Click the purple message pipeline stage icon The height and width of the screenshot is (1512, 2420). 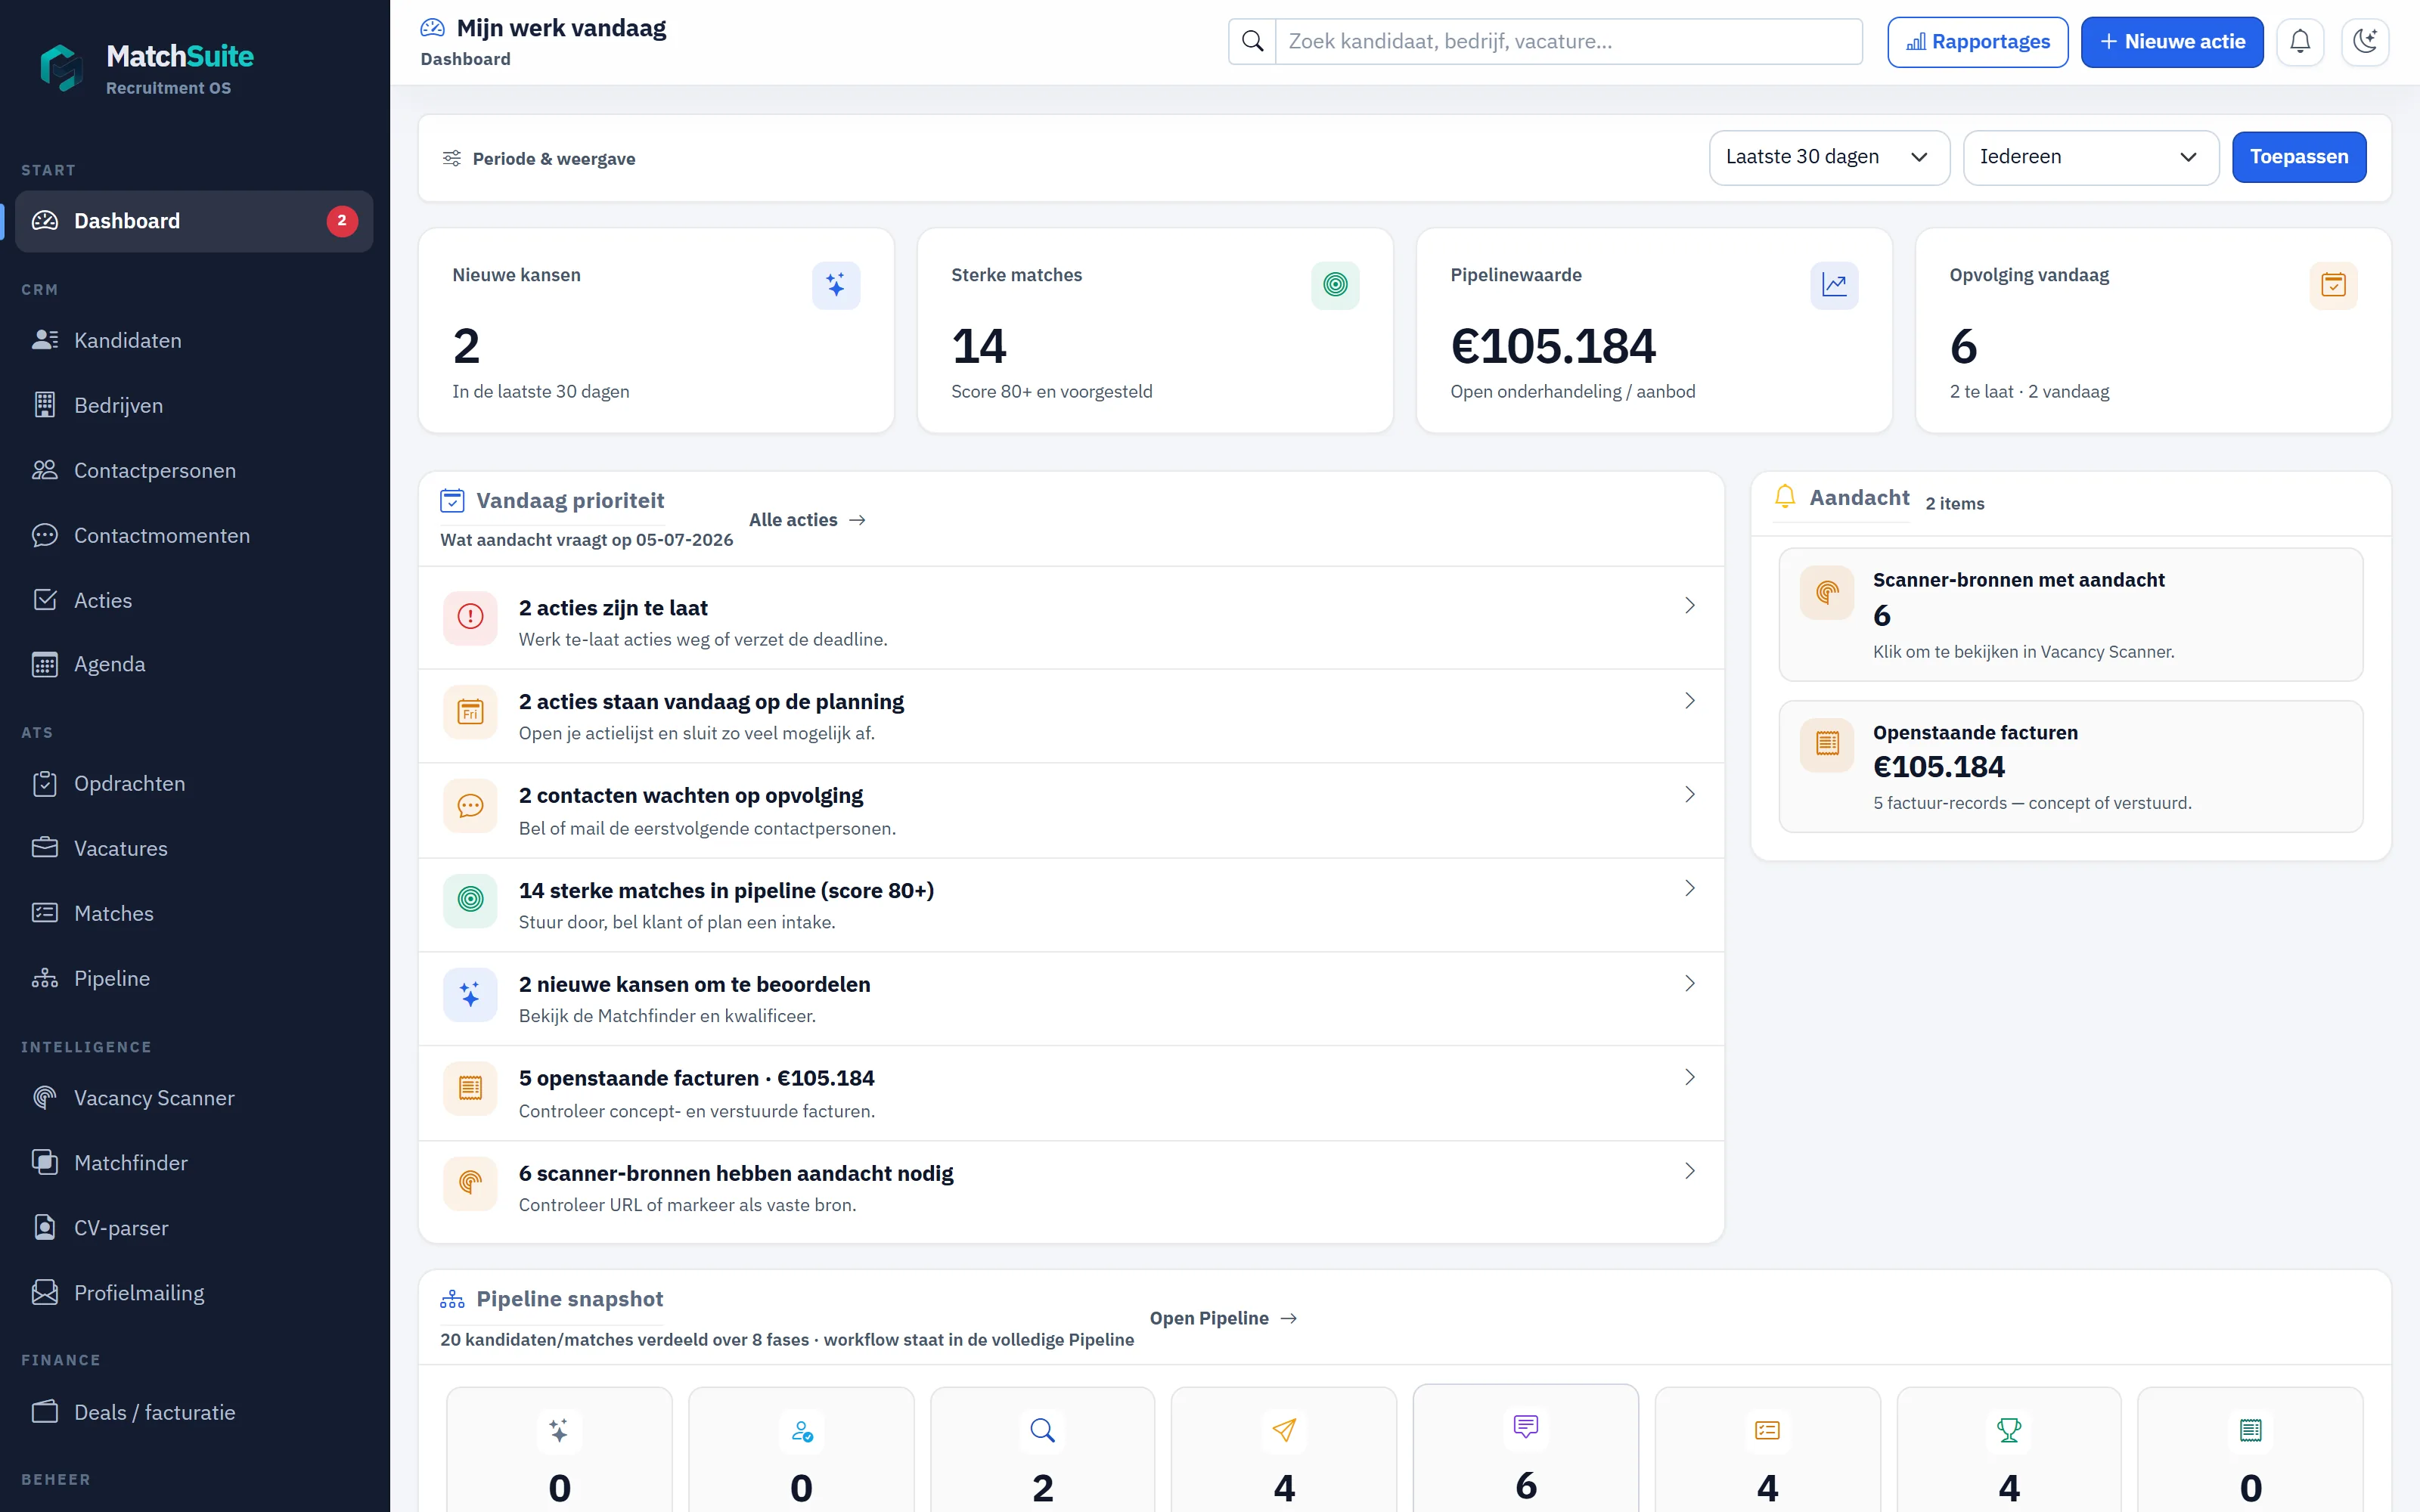click(x=1526, y=1427)
